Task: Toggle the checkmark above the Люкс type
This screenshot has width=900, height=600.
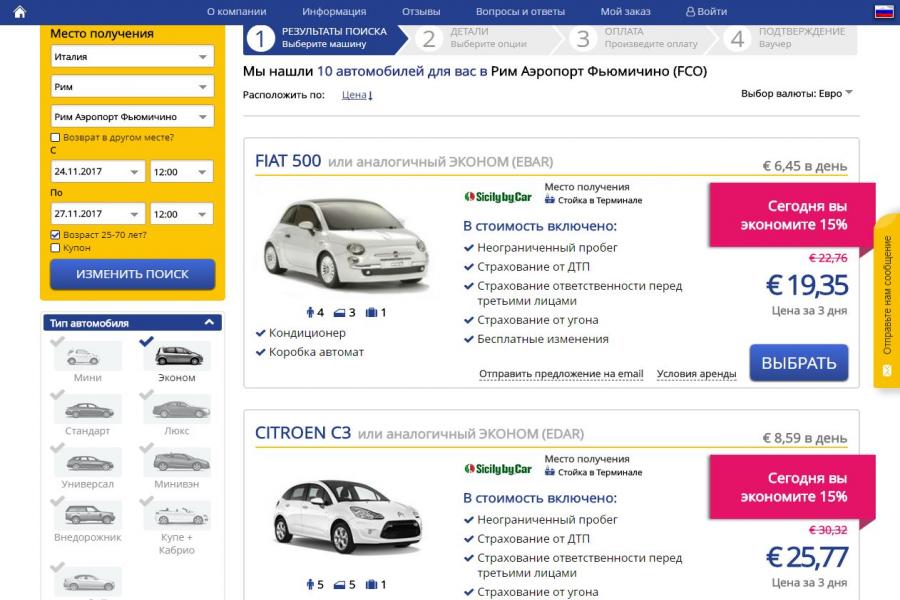Action: pyautogui.click(x=146, y=394)
